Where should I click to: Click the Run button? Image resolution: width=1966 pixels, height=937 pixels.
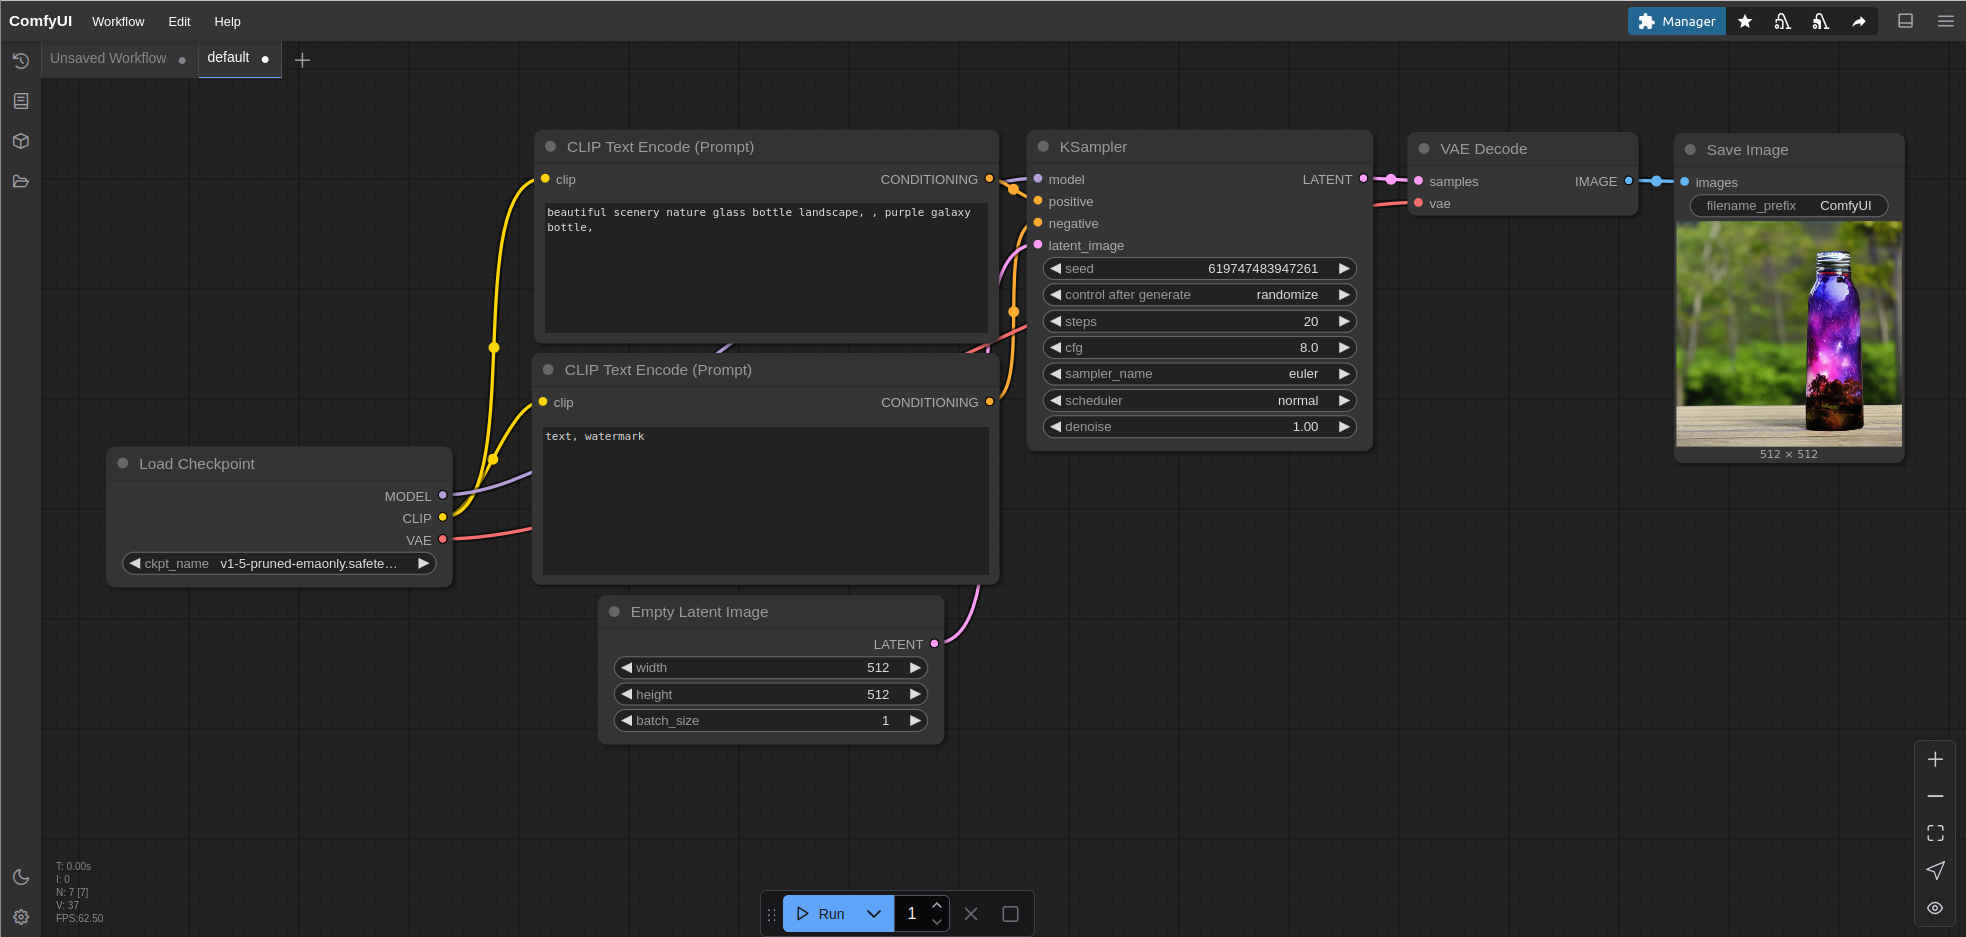coord(823,913)
